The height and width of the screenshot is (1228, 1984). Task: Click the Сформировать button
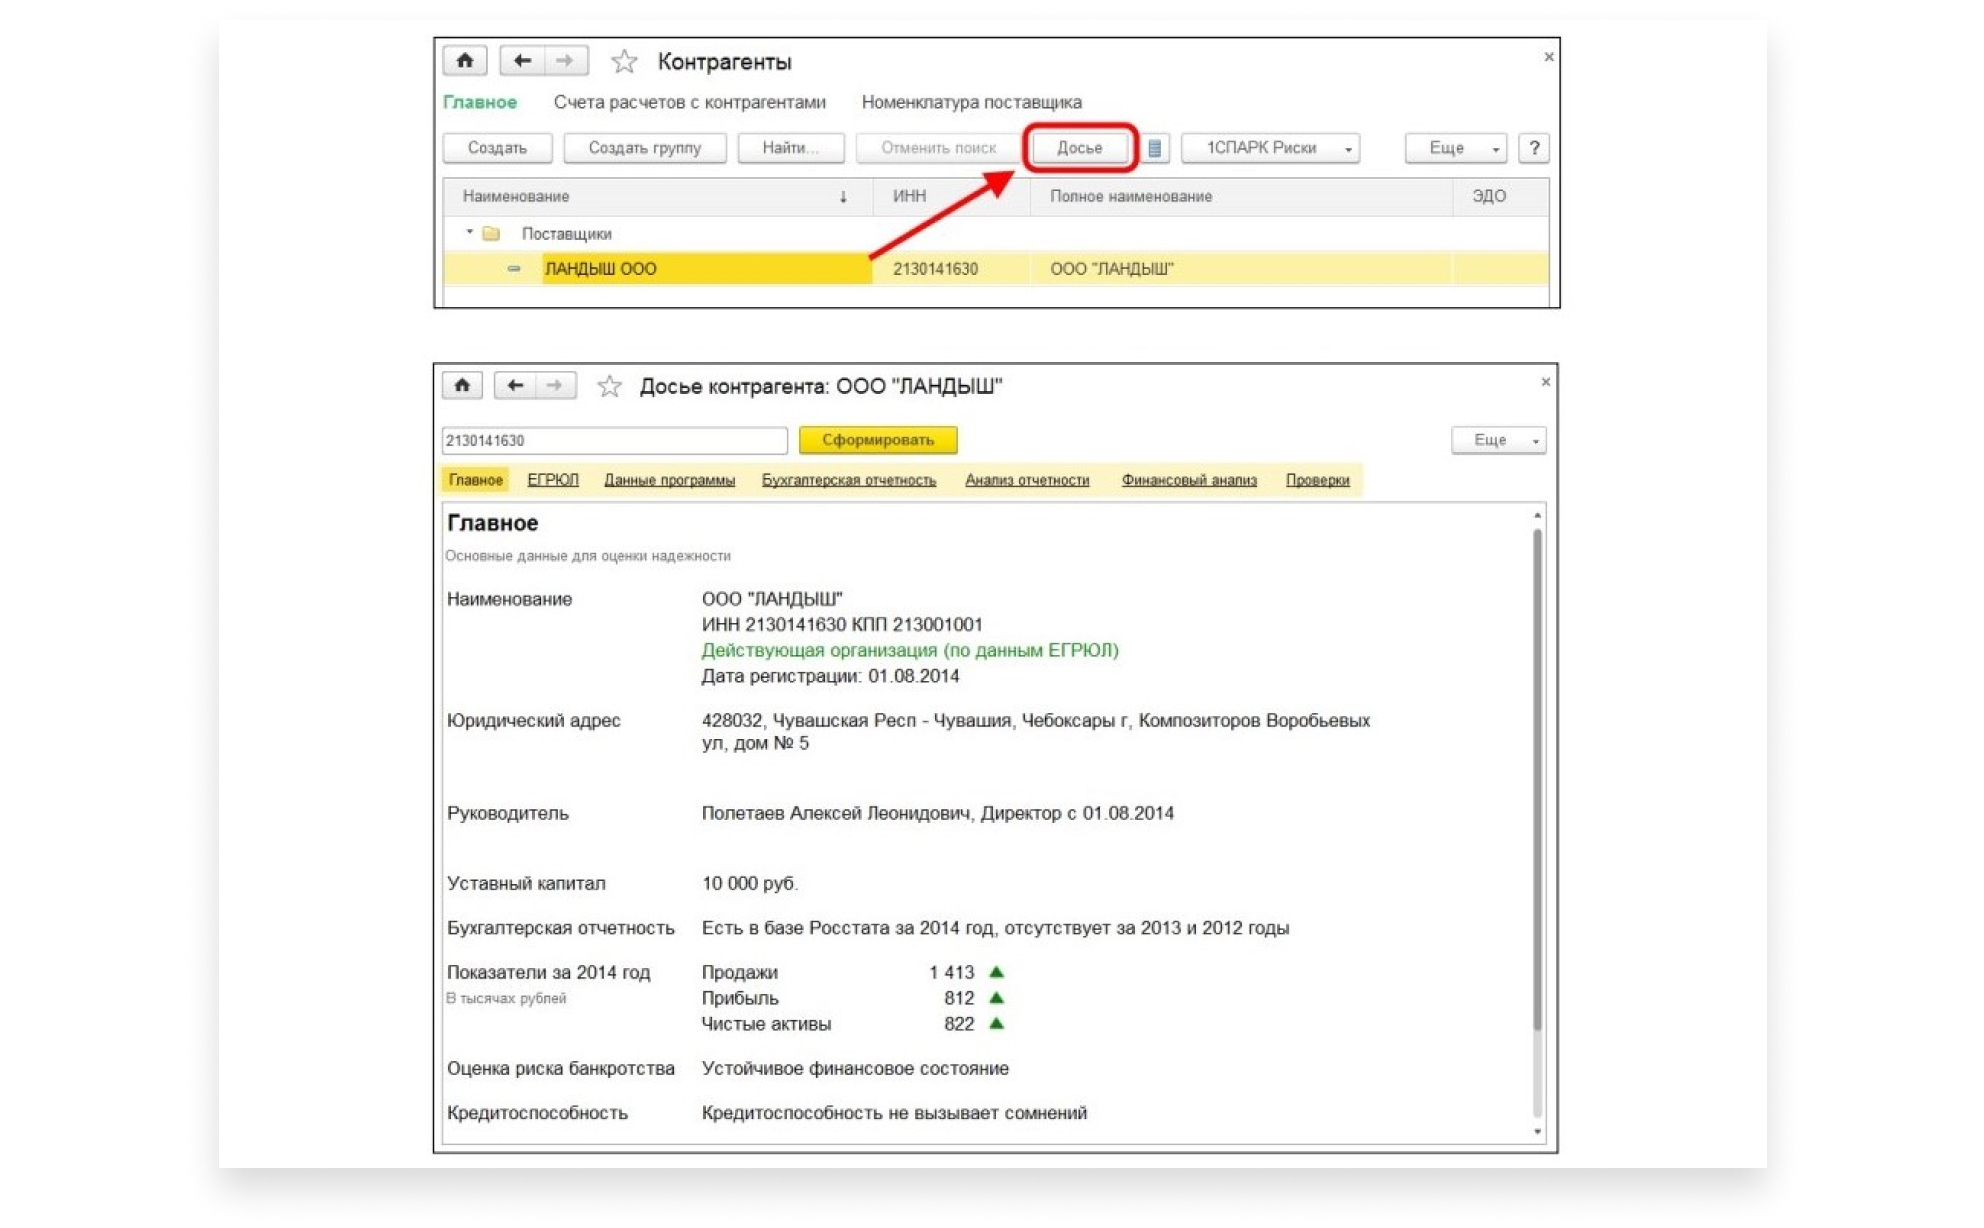click(x=878, y=440)
